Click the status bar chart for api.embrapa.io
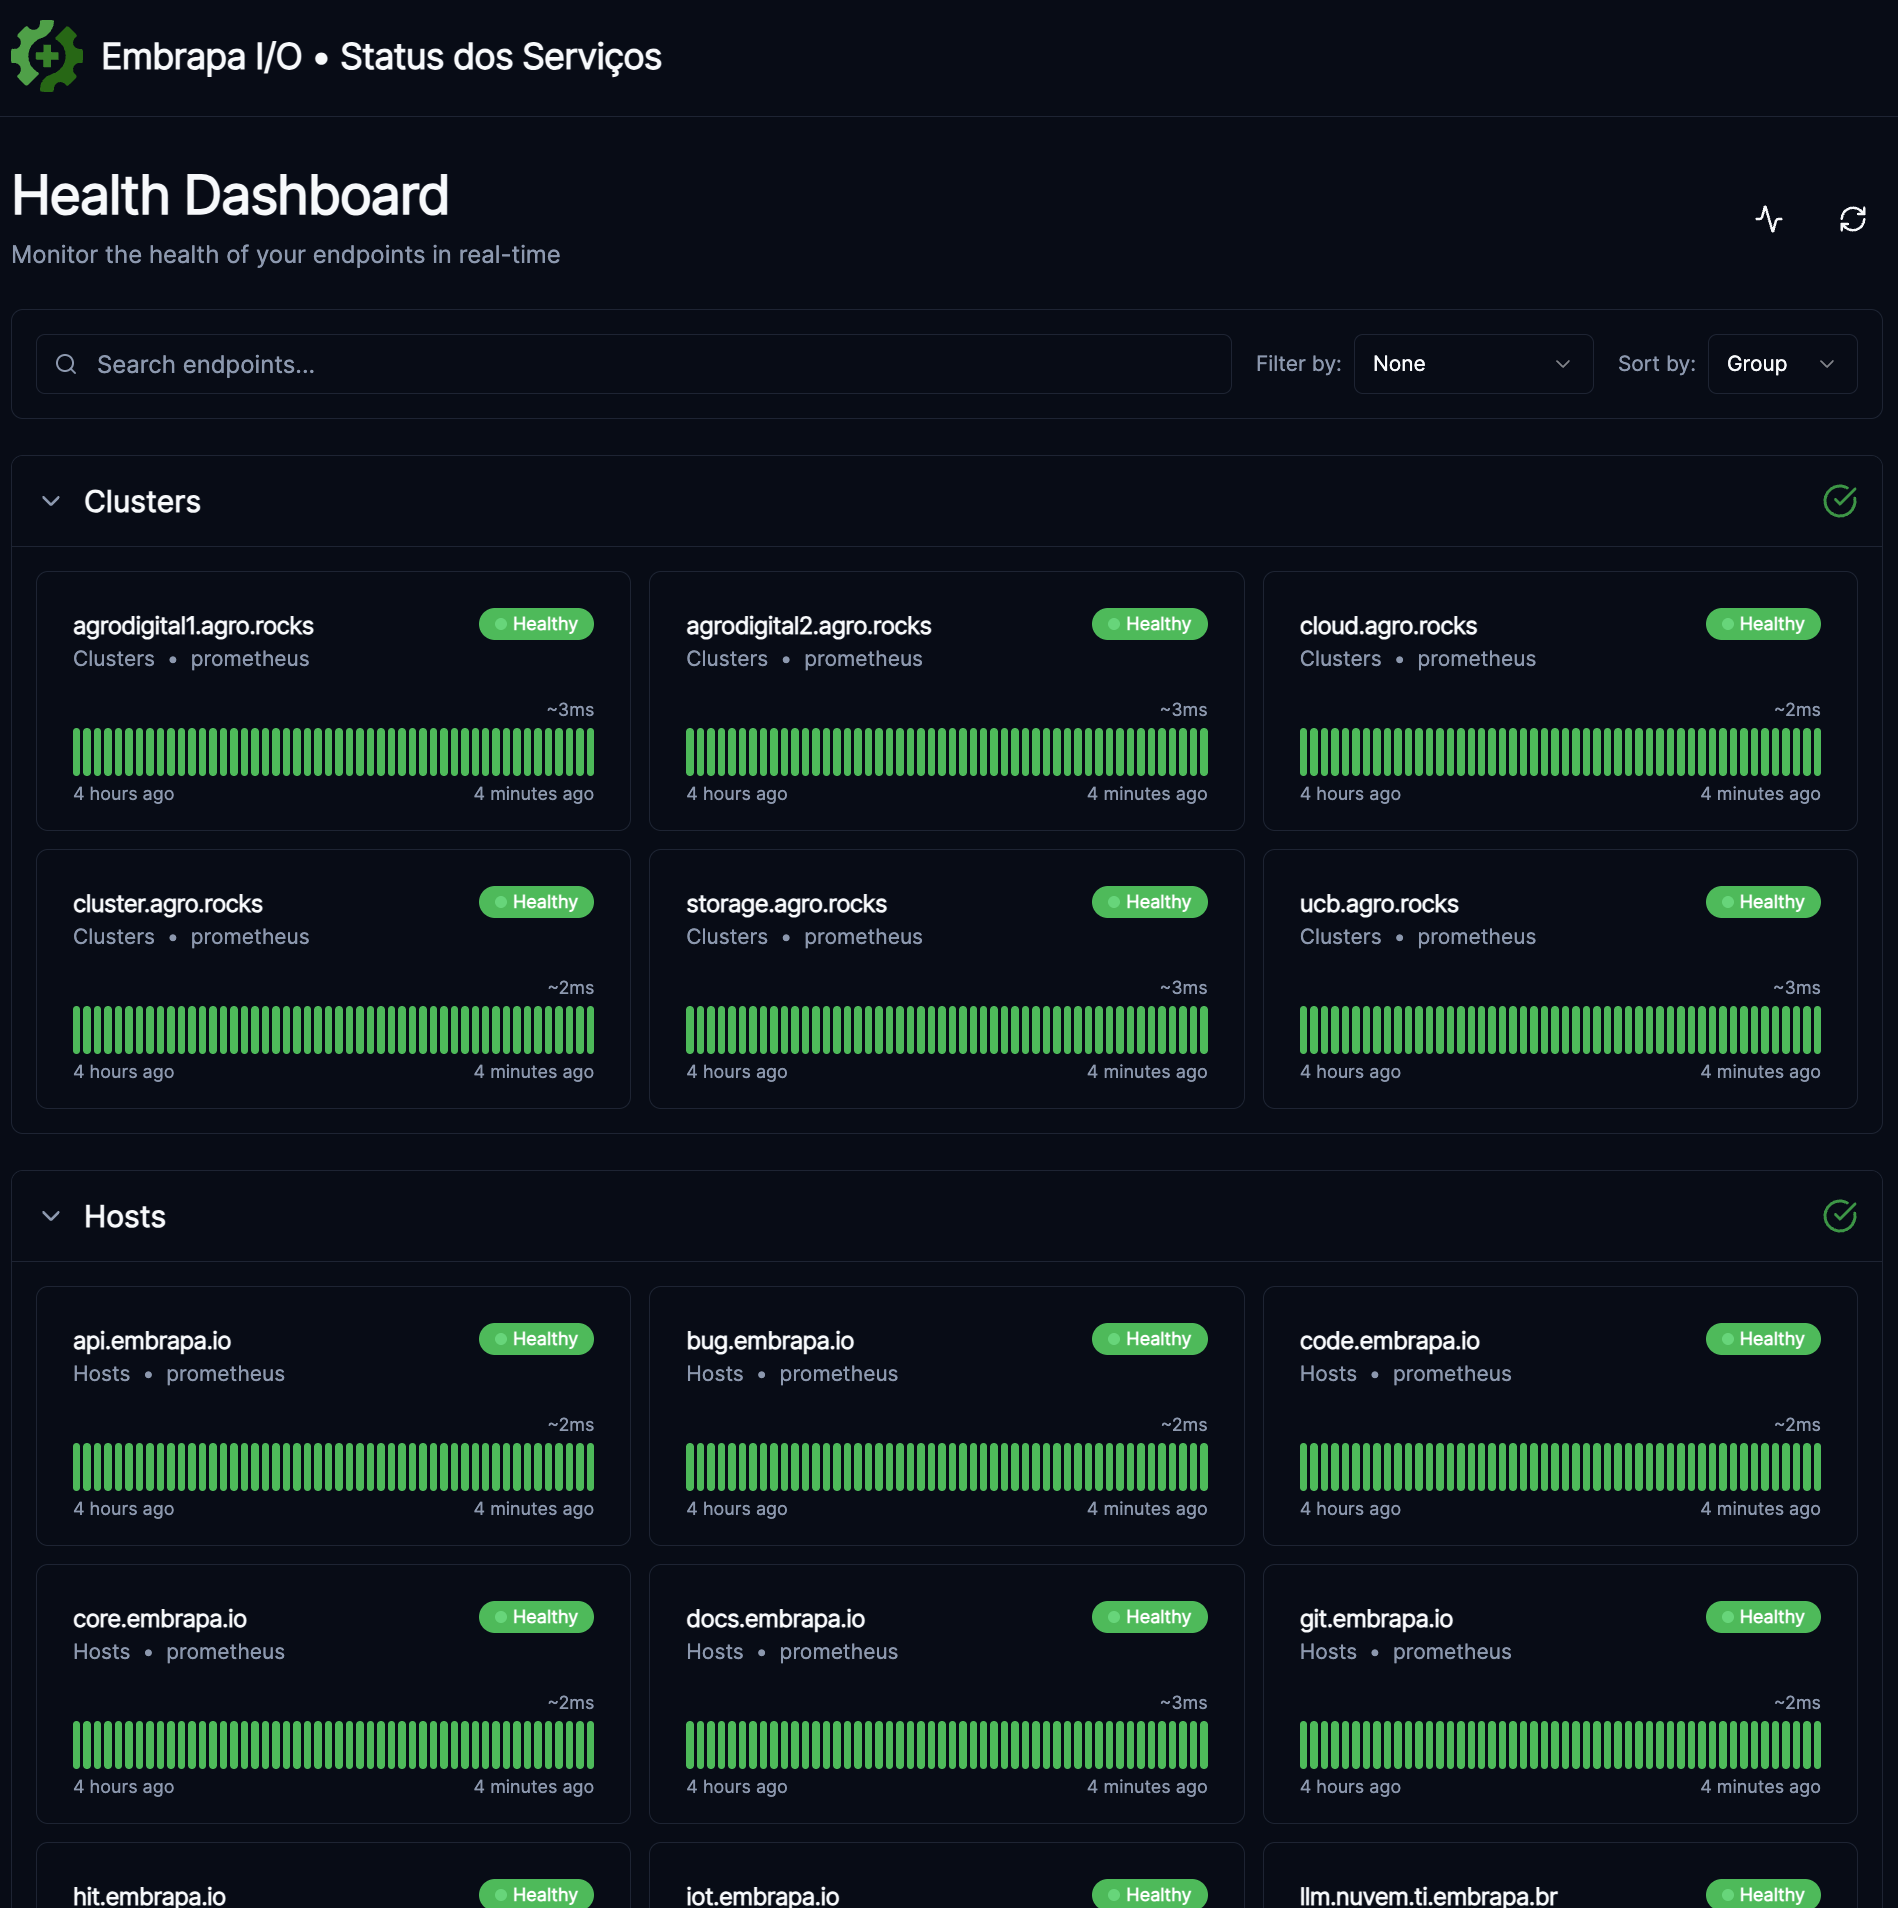1898x1908 pixels. [333, 1467]
